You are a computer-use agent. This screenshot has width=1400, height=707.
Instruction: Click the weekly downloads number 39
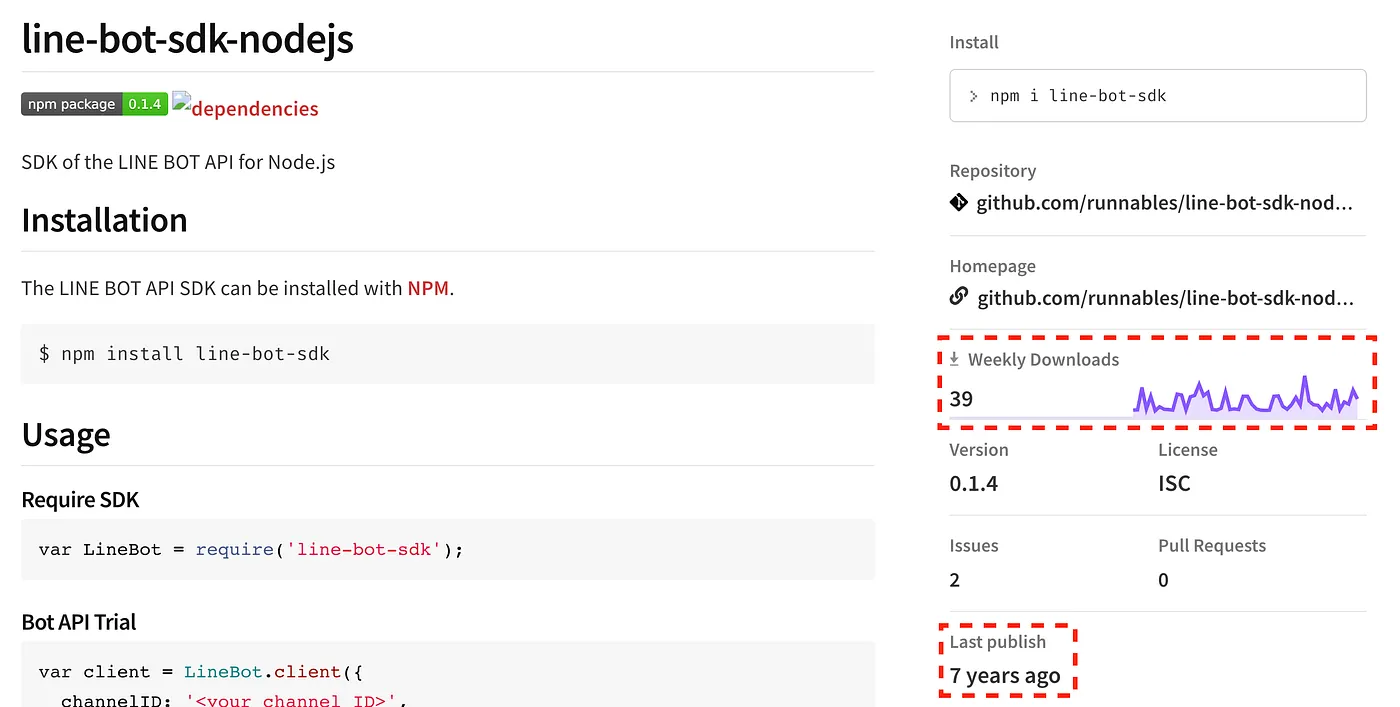click(x=961, y=399)
